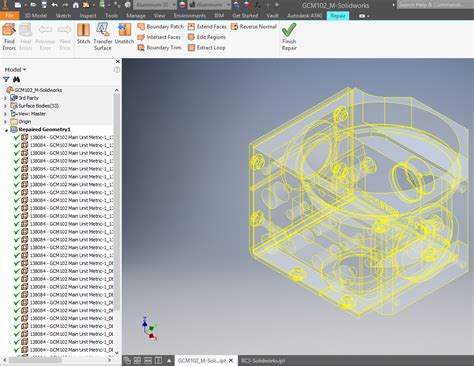Click the Search Help & Commands field

point(435,5)
